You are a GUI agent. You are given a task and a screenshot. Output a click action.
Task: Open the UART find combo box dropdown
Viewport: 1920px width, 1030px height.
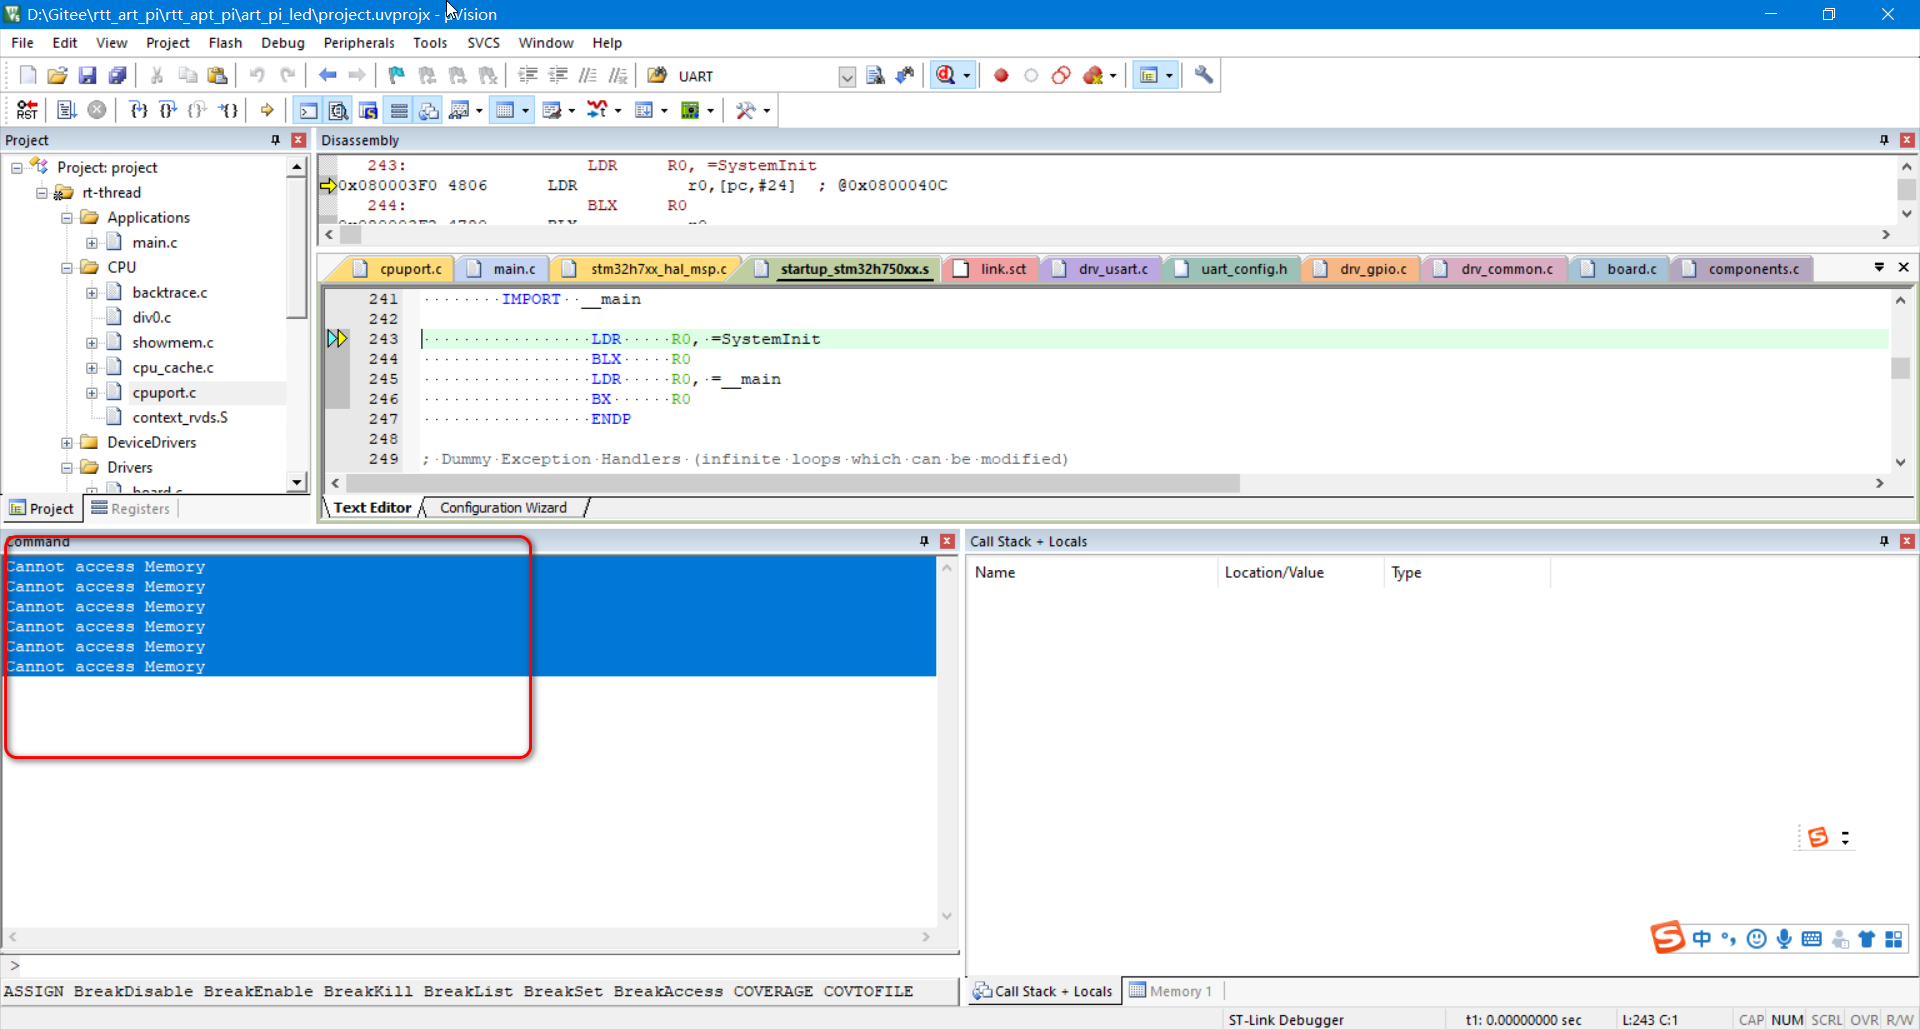[x=847, y=77]
